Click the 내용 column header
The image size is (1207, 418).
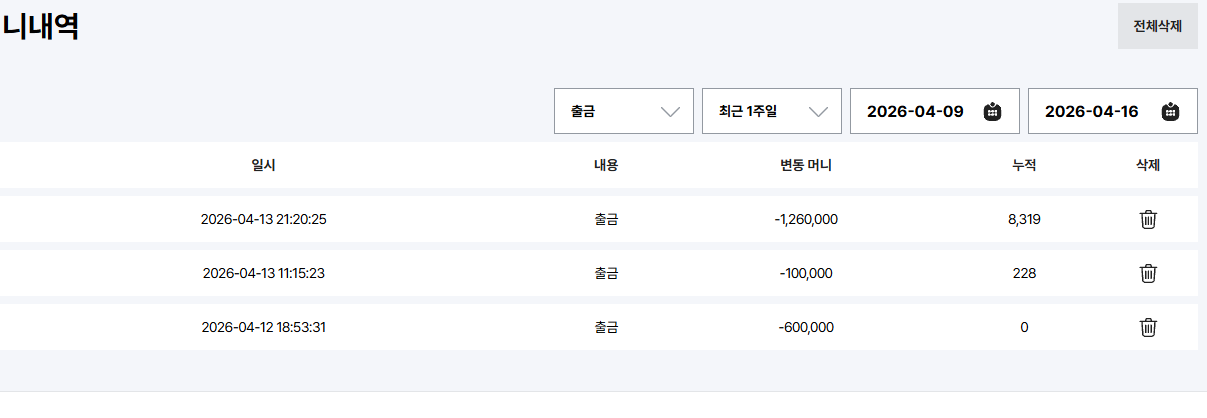click(x=606, y=165)
